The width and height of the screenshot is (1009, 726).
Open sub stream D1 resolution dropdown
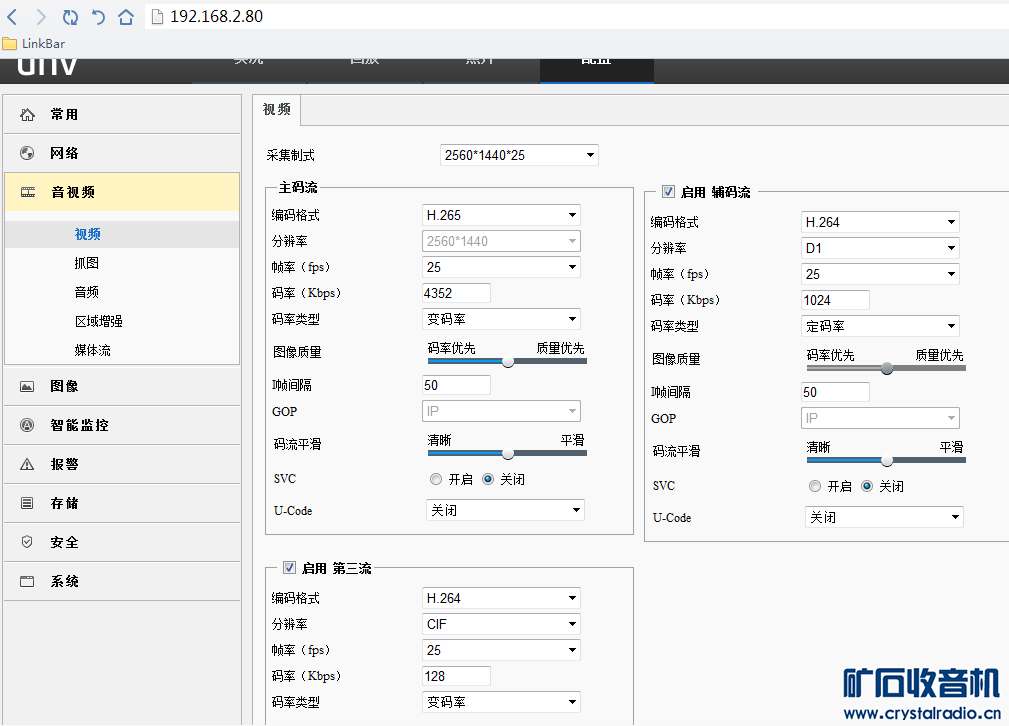pos(880,248)
